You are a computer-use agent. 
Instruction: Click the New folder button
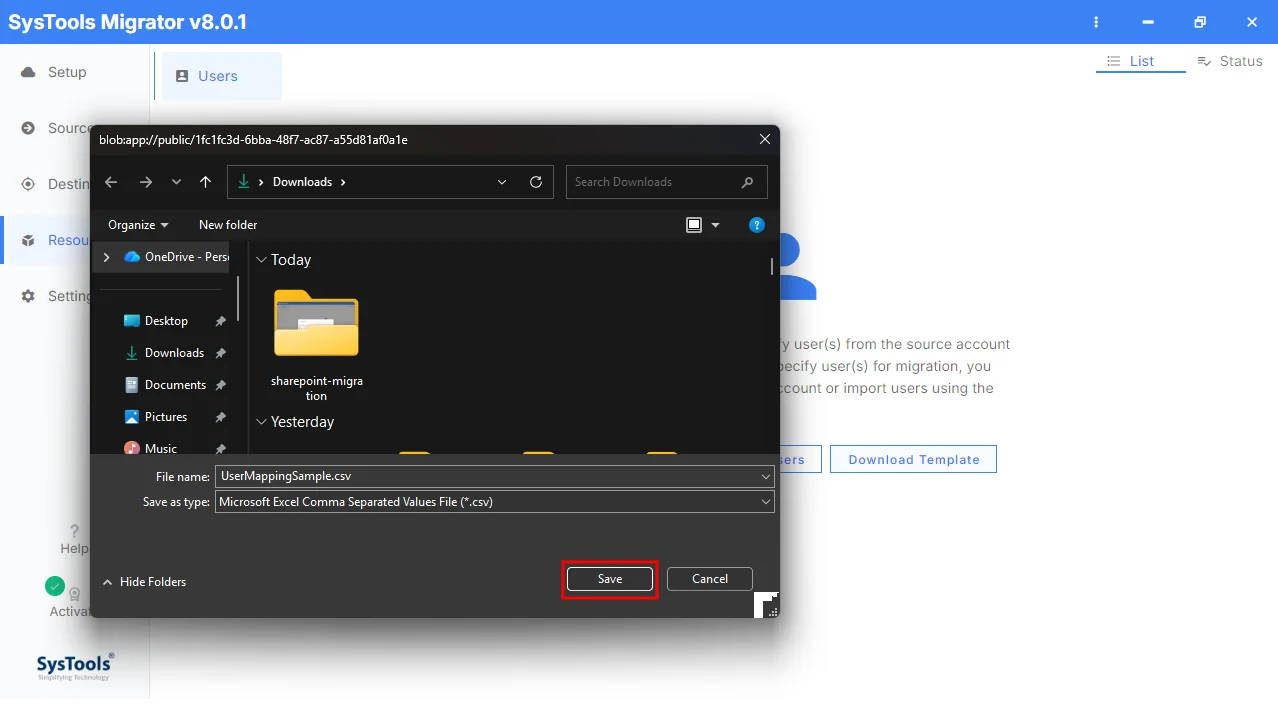(228, 225)
